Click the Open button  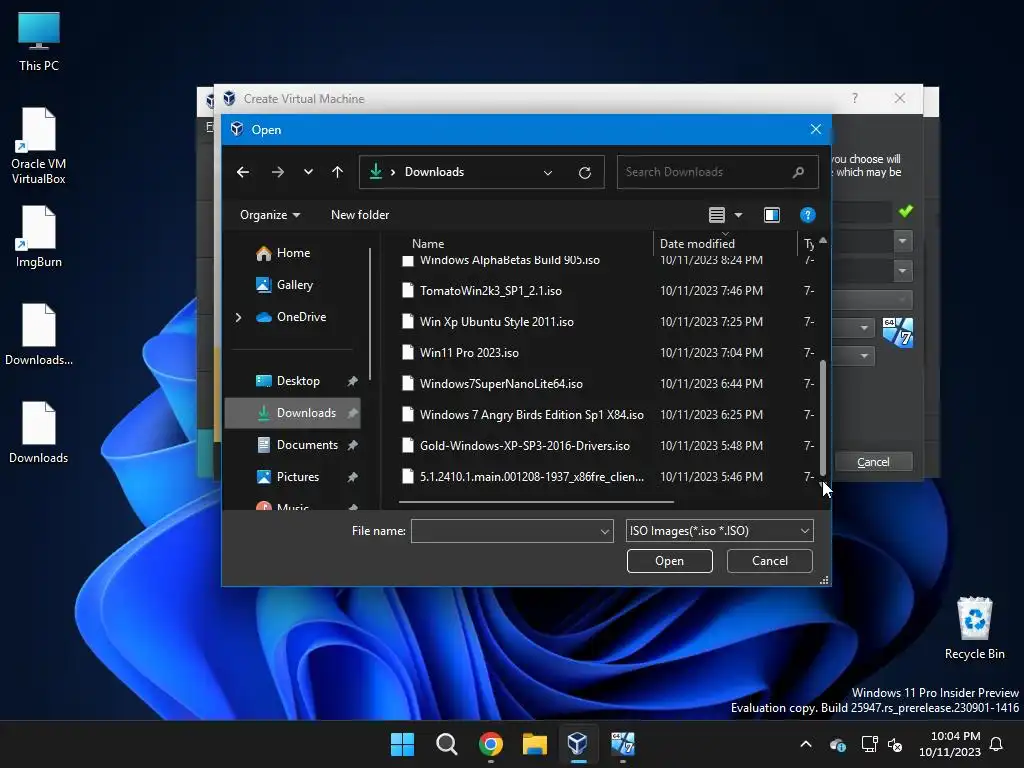coord(669,561)
